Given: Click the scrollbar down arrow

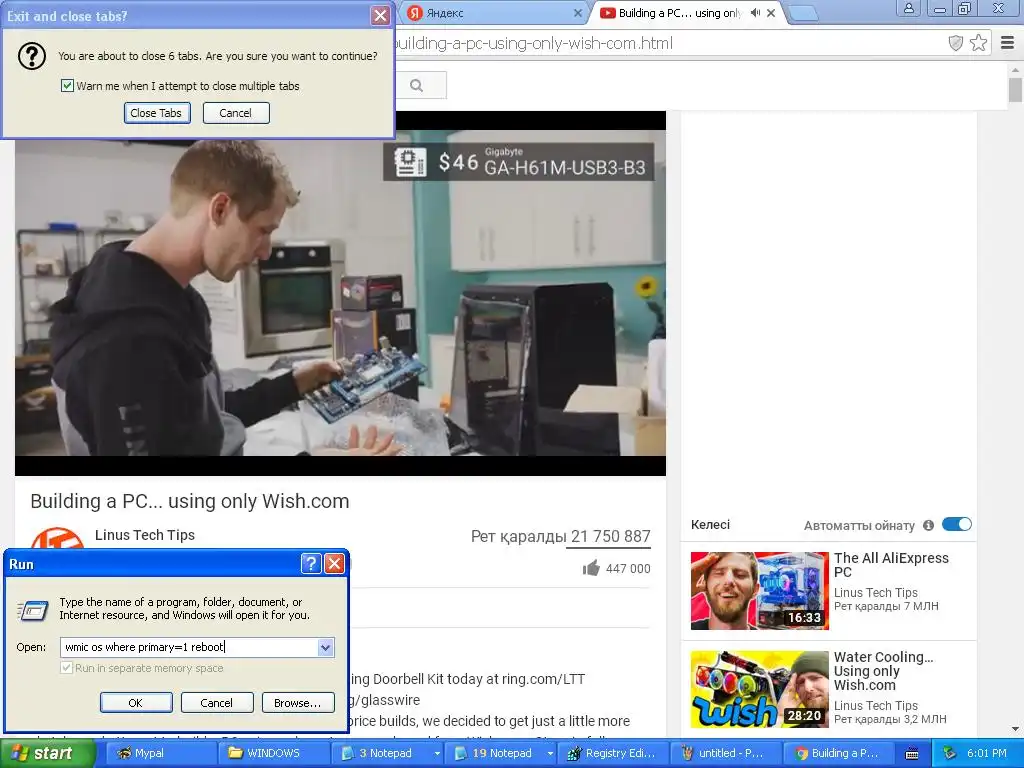Looking at the screenshot, I should point(1015,729).
